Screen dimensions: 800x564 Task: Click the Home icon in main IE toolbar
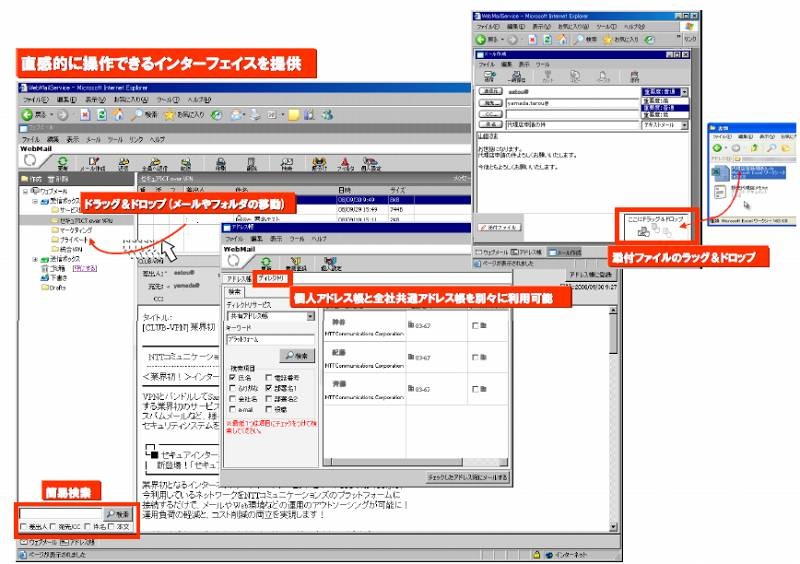(x=118, y=115)
